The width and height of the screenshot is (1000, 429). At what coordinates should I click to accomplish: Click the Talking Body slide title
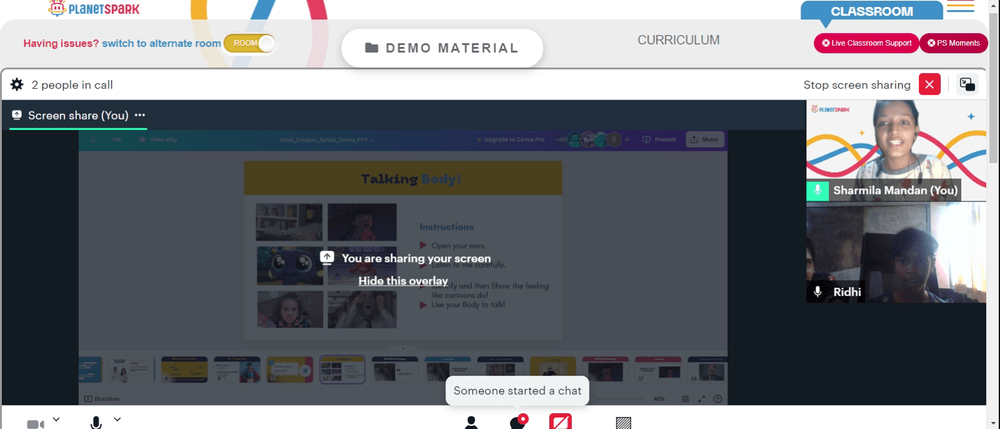click(x=411, y=179)
